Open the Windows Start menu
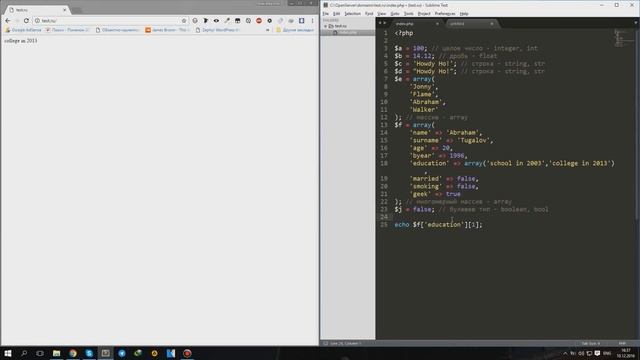The height and width of the screenshot is (360, 640). pyautogui.click(x=8, y=353)
